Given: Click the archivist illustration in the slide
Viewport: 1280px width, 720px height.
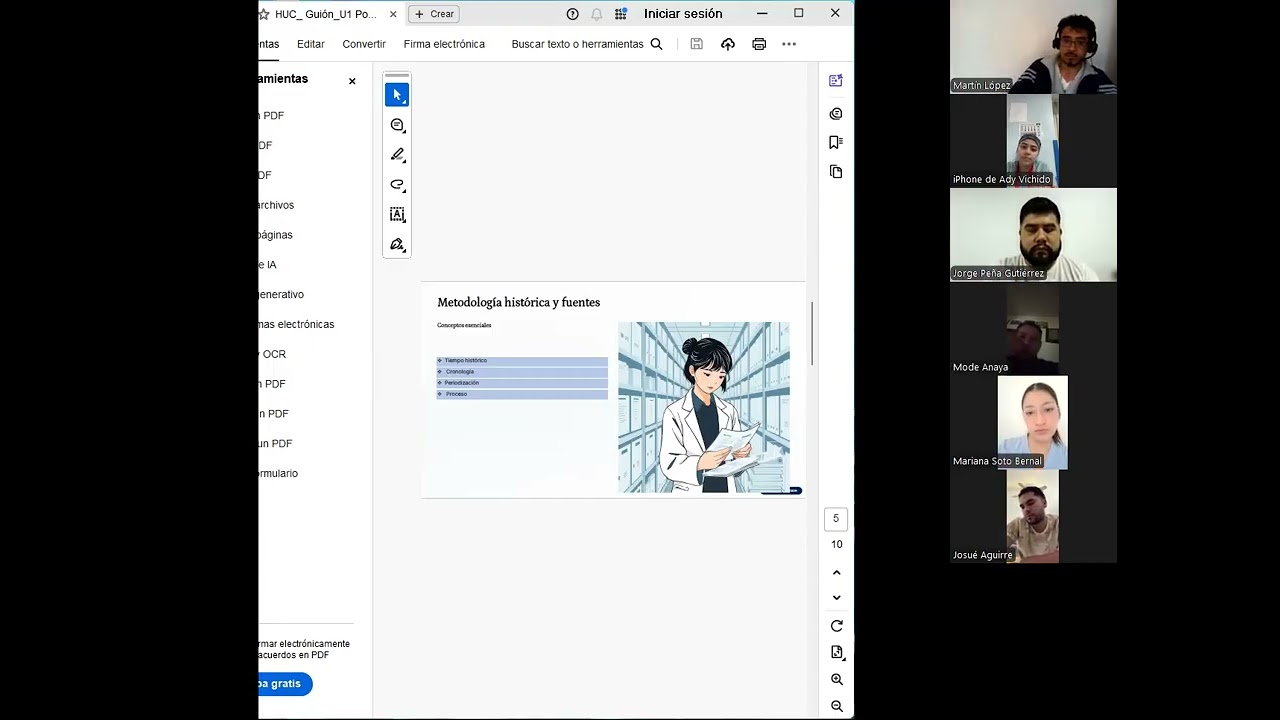Looking at the screenshot, I should (704, 407).
